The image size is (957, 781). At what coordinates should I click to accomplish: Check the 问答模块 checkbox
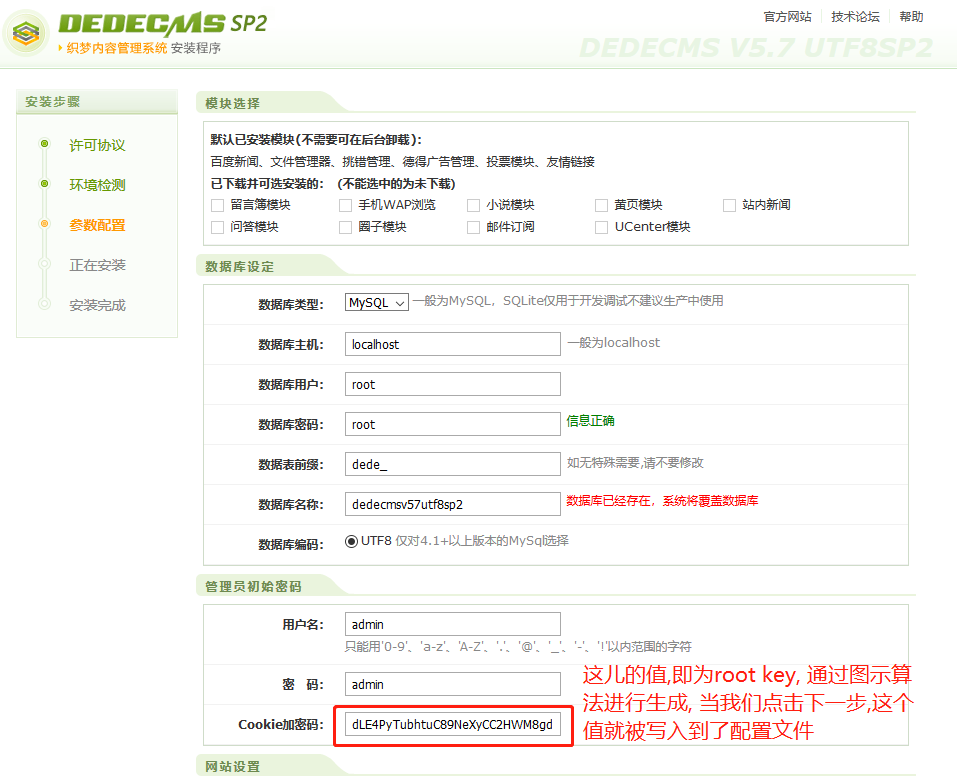pos(217,228)
